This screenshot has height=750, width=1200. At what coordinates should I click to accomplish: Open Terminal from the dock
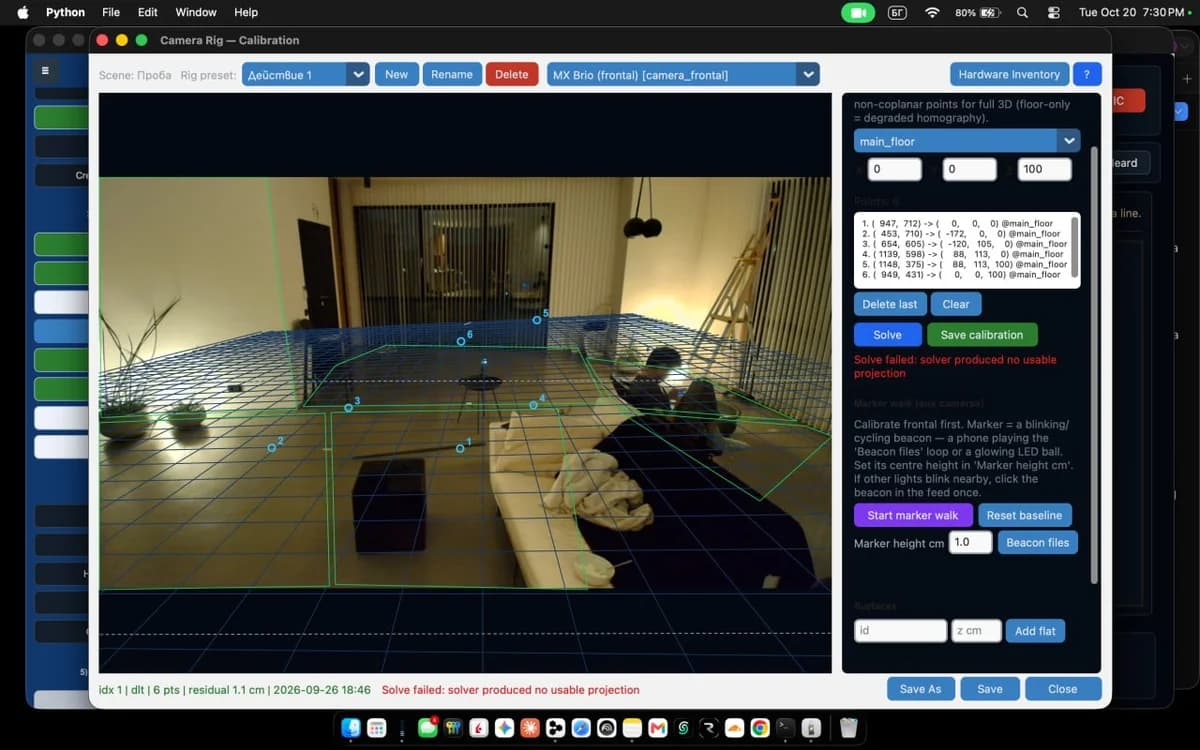coord(786,728)
